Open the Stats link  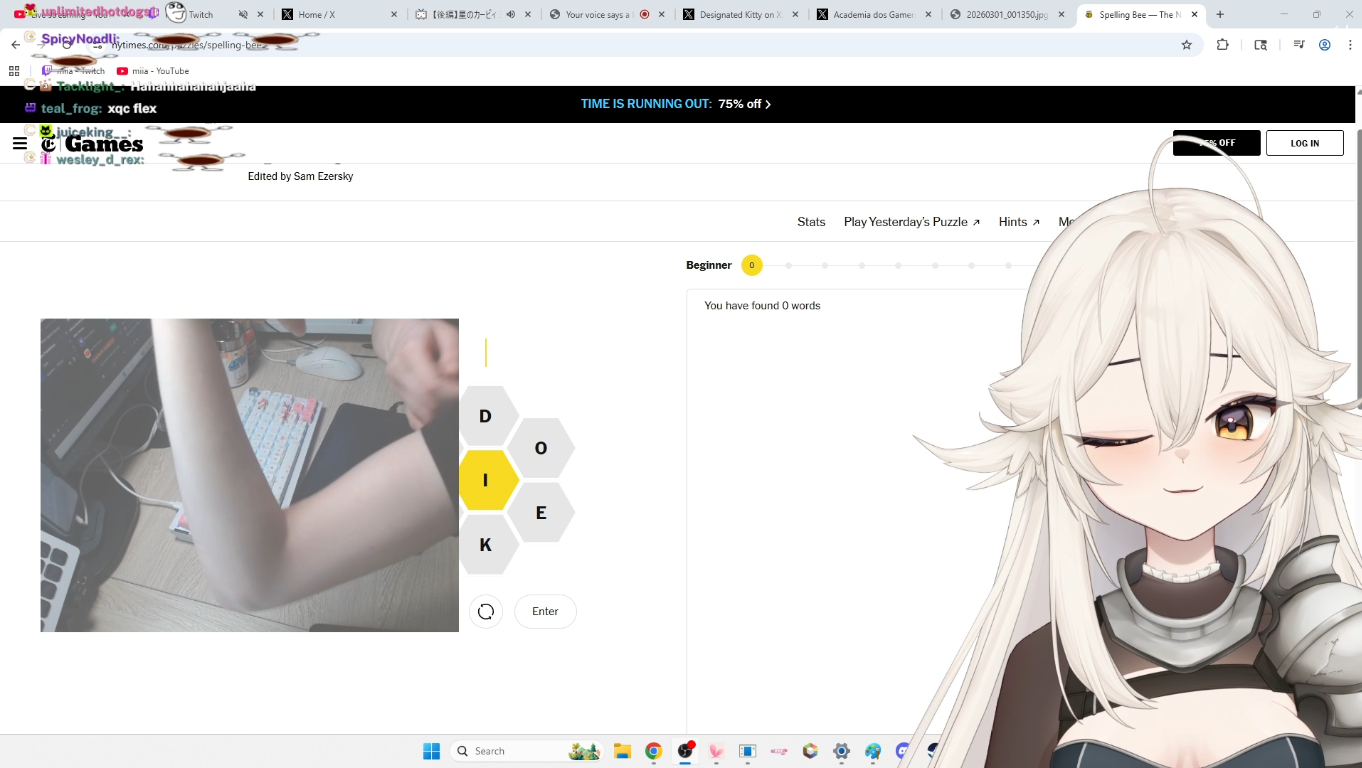click(811, 222)
